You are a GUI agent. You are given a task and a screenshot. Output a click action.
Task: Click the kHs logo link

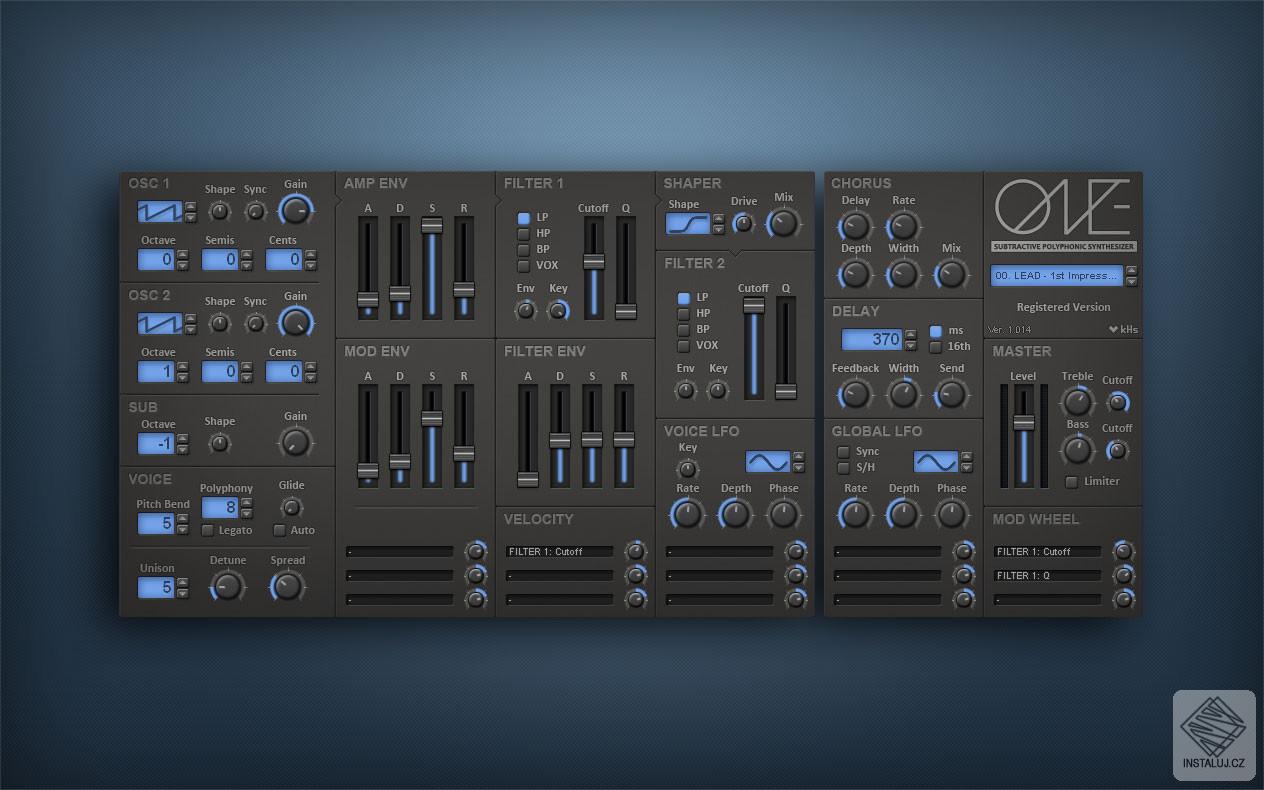[1123, 329]
